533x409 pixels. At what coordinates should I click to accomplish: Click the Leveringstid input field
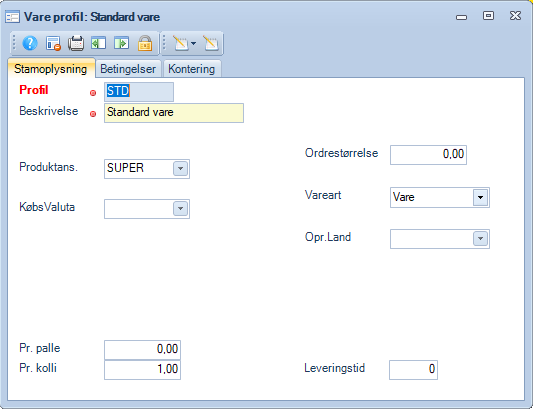click(x=413, y=370)
